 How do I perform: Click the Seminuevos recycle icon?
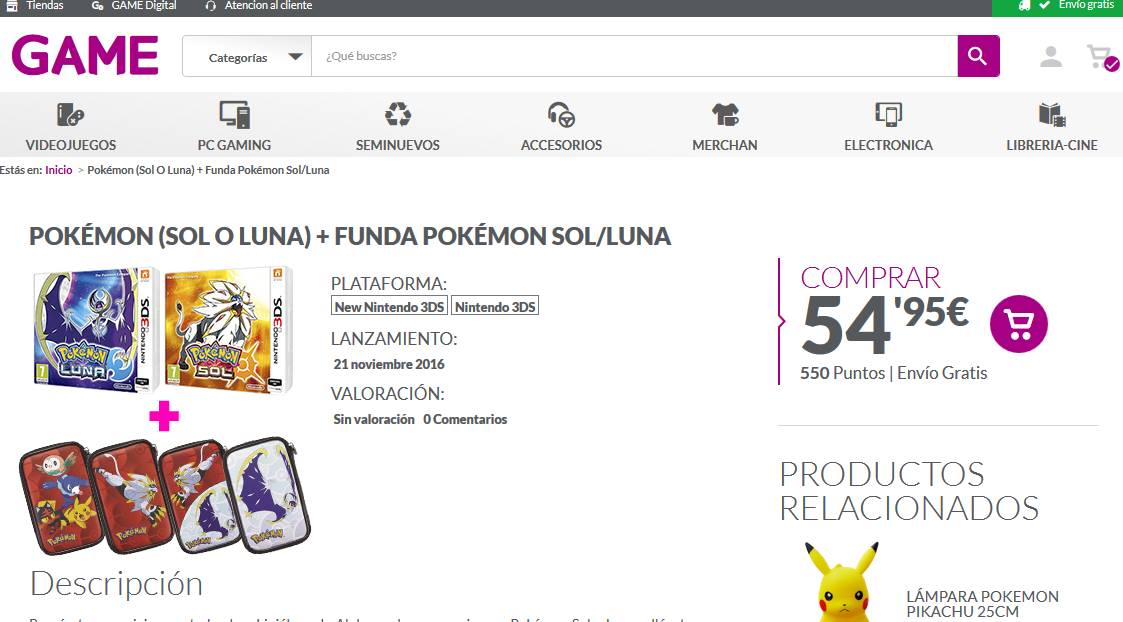pyautogui.click(x=397, y=115)
